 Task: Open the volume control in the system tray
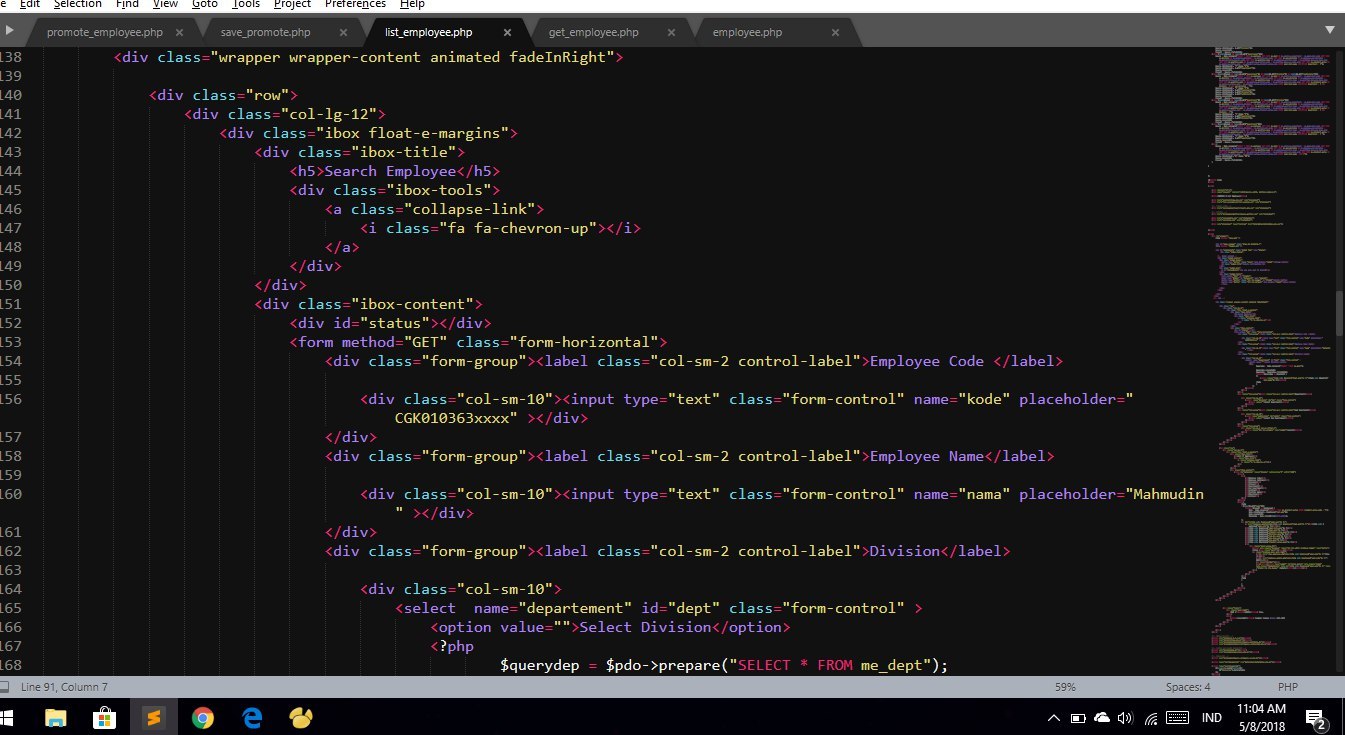pos(1125,717)
